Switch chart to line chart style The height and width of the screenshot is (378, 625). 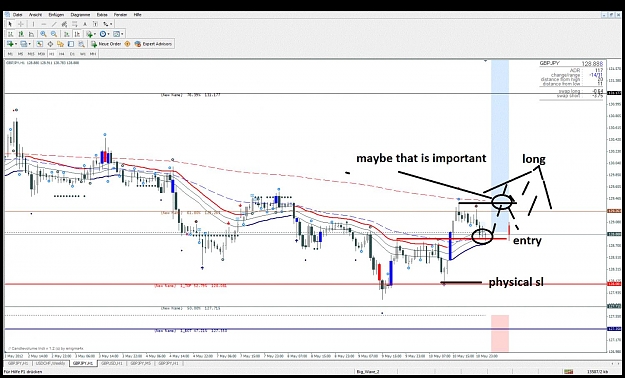tap(31, 34)
